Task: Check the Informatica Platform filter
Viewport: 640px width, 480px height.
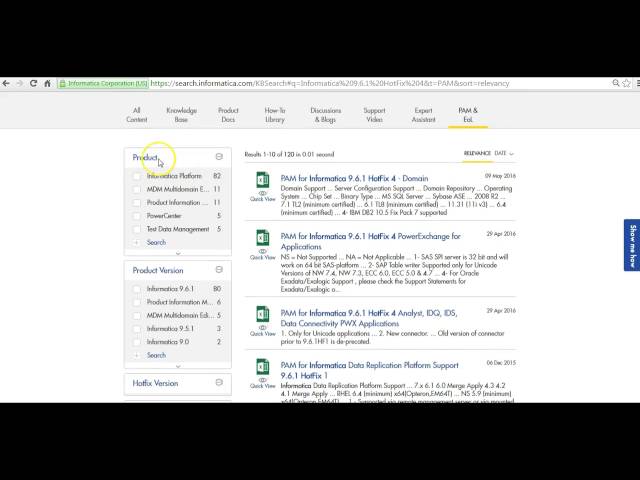Action: coord(137,176)
